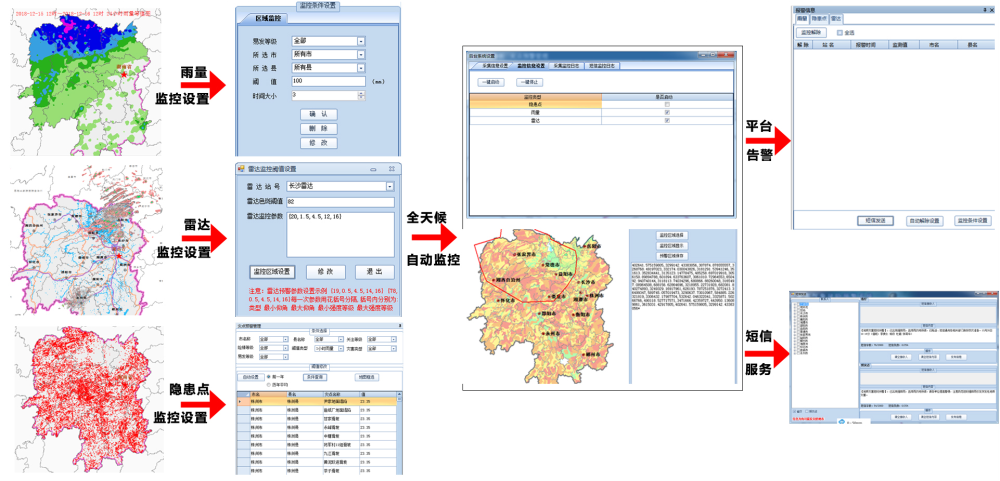Click the 监控区域设置 button
Screen dimensions: 1000x481
click(272, 271)
